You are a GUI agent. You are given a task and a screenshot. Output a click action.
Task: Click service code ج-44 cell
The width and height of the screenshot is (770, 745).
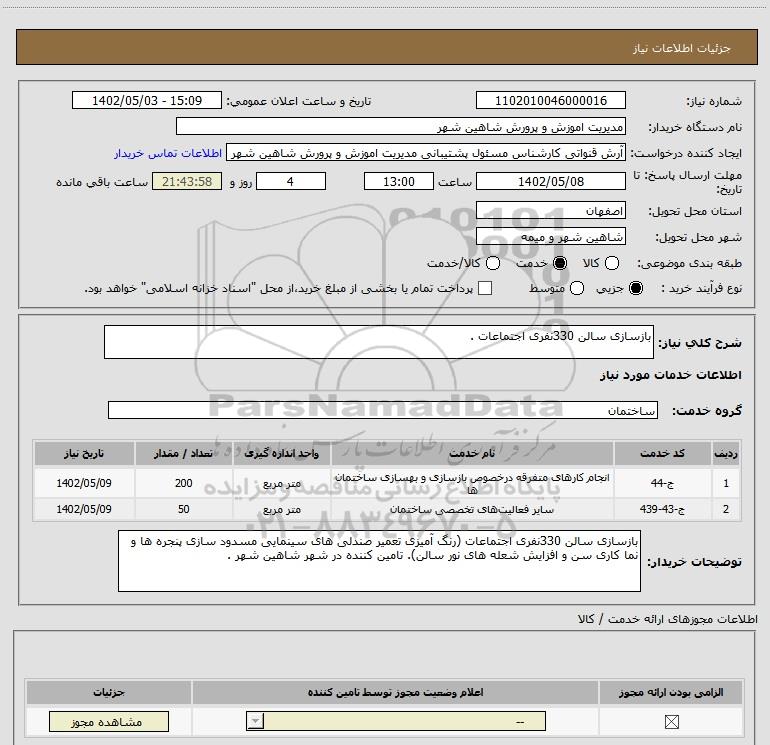point(662,483)
